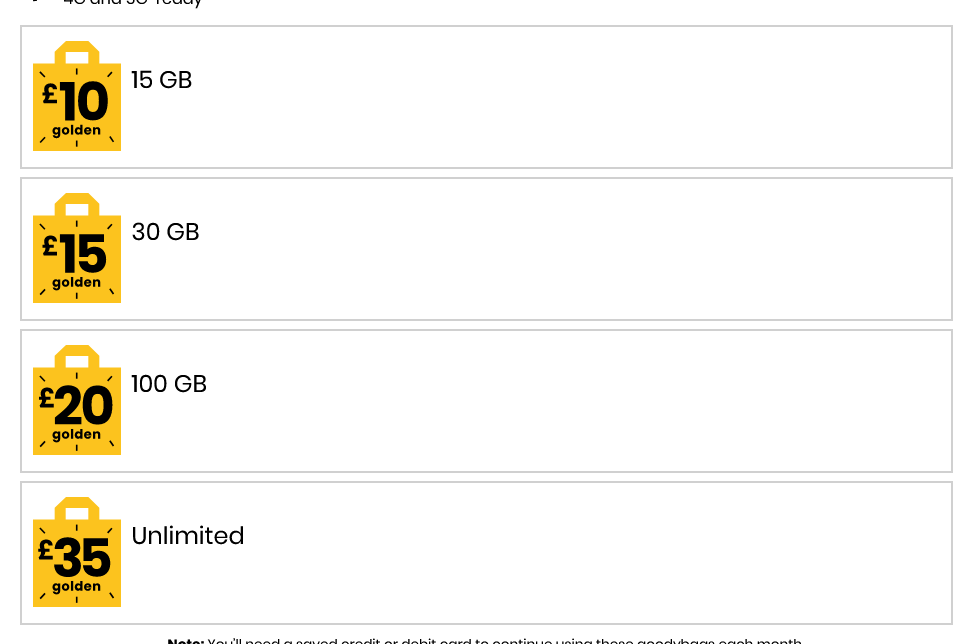960x644 pixels.
Task: Choose the 30 GB plan card
Action: (x=486, y=249)
